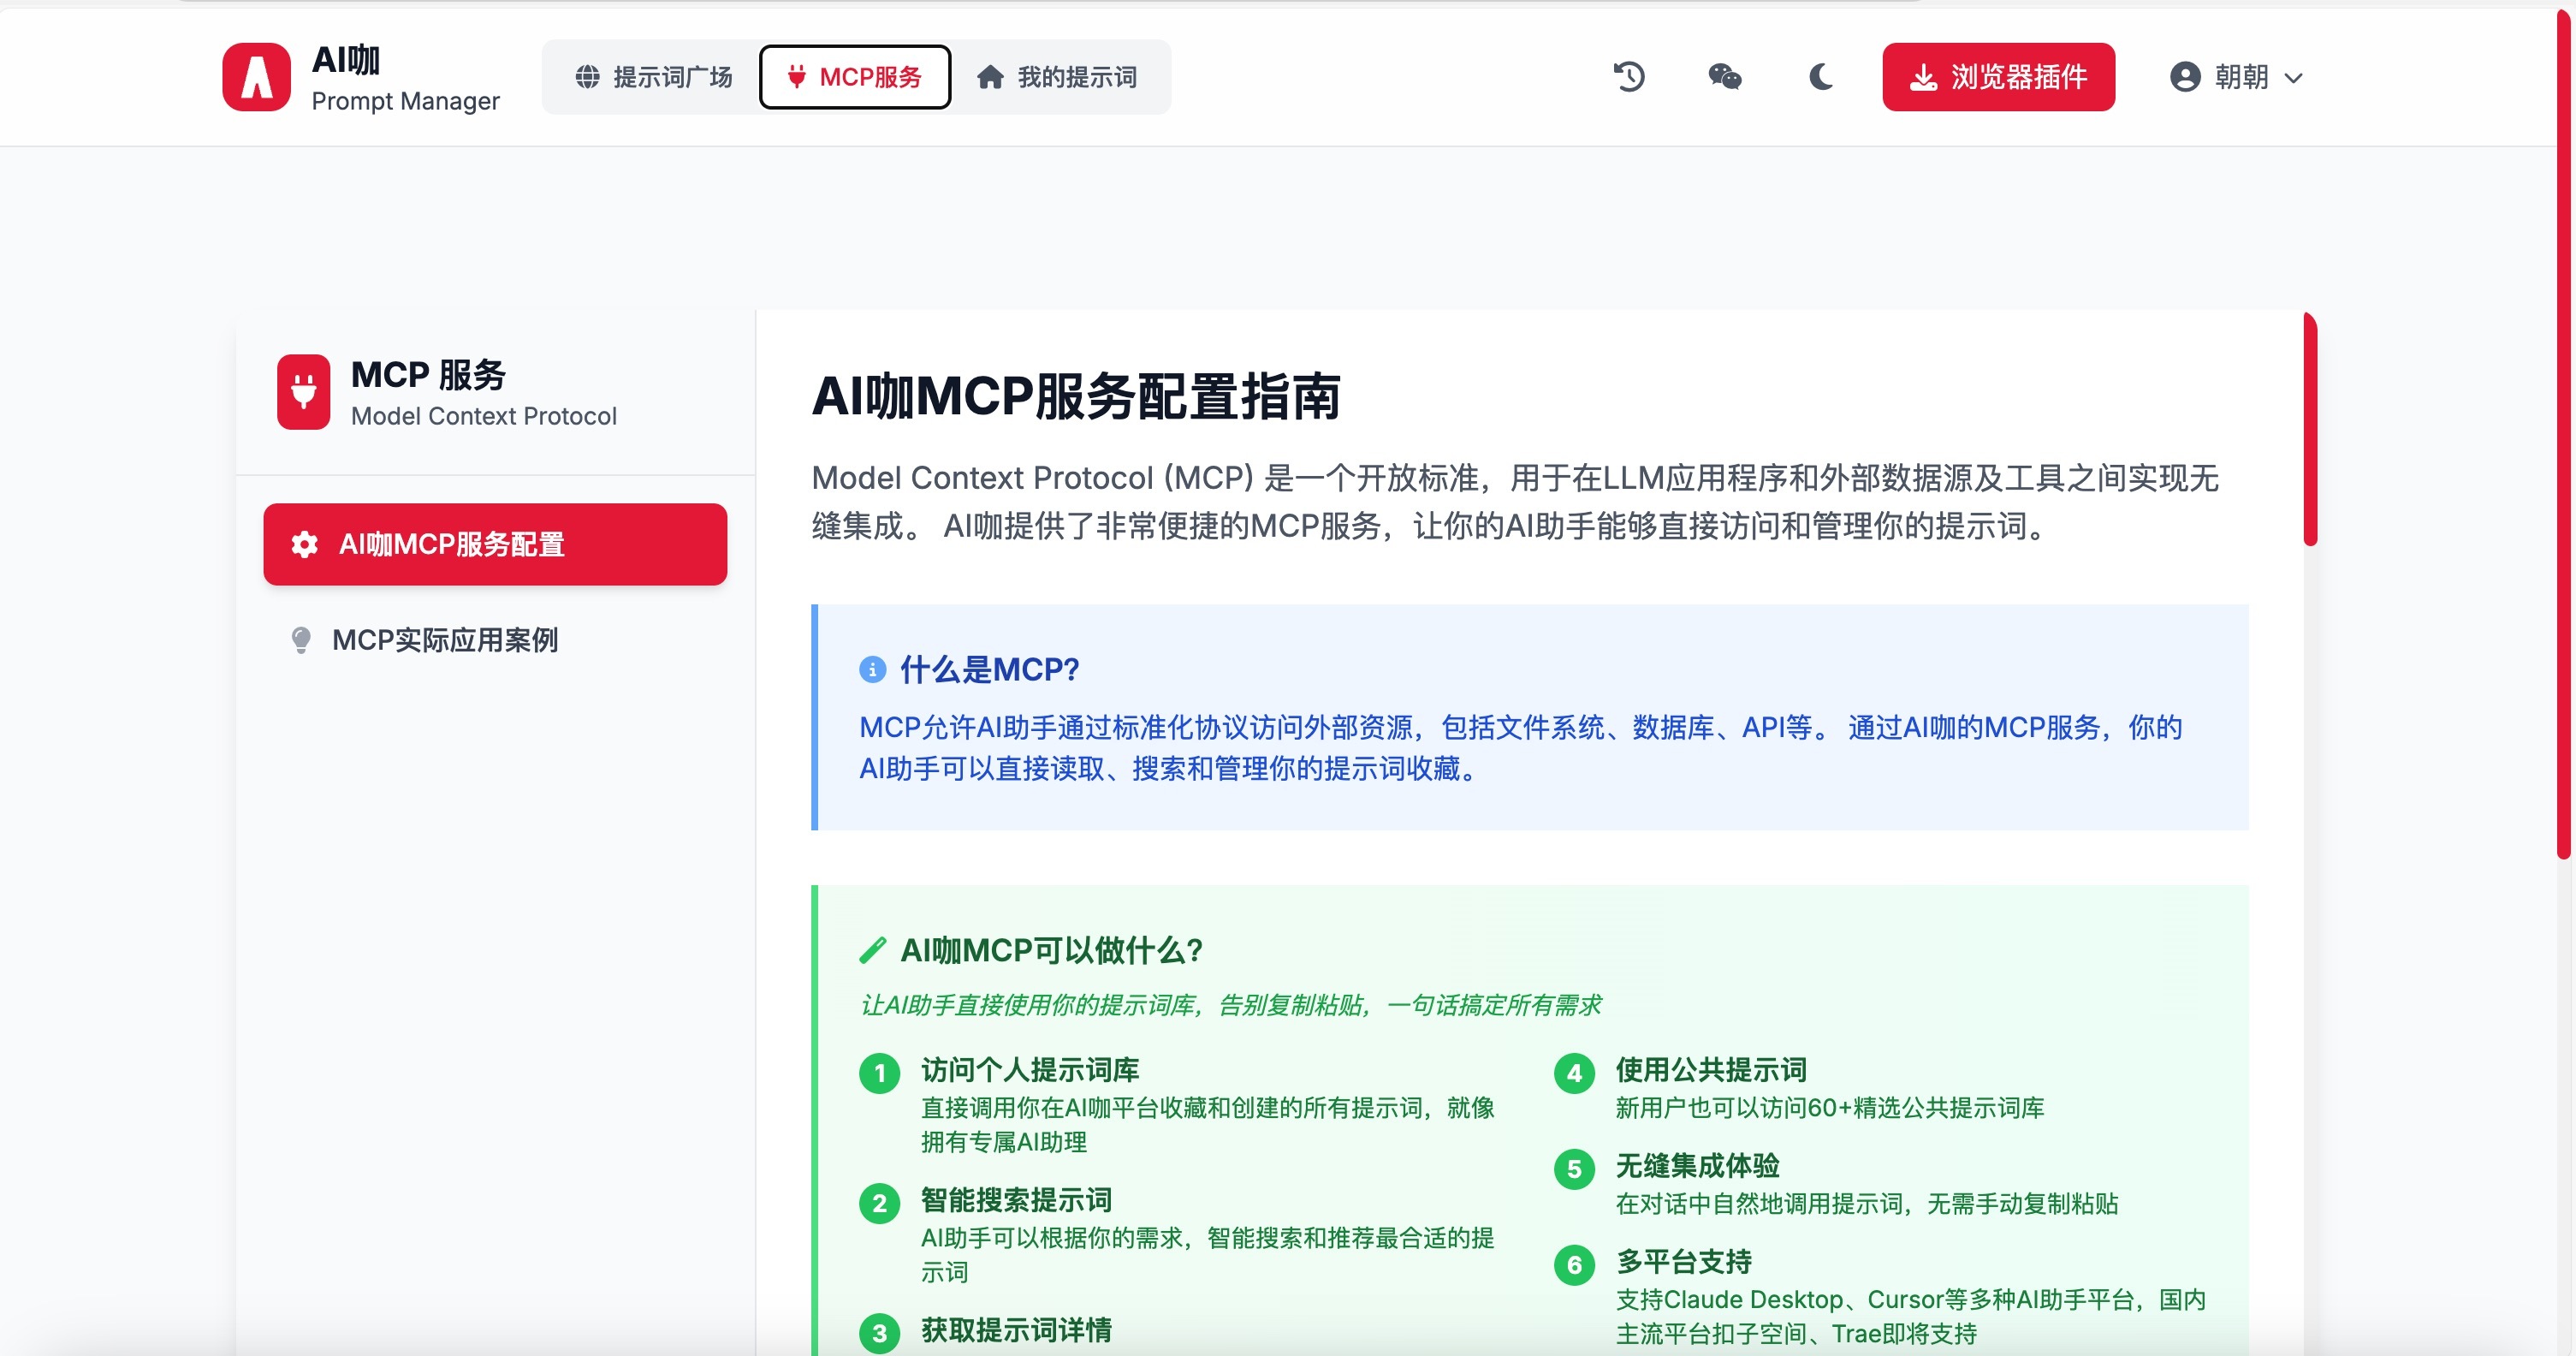Click the gear icon in AI咖MCP服务配置
Screen dimensions: 2576x1356
[304, 544]
